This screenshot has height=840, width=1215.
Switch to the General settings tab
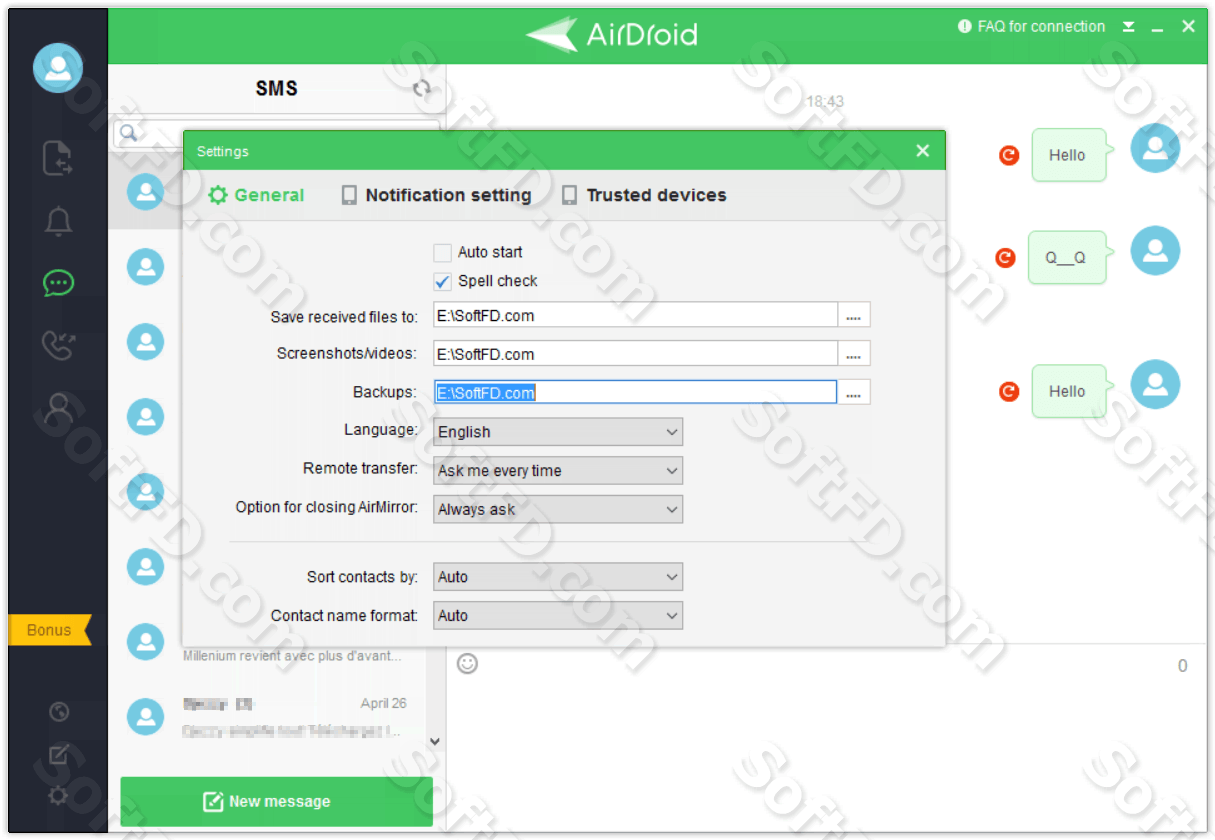[x=256, y=196]
